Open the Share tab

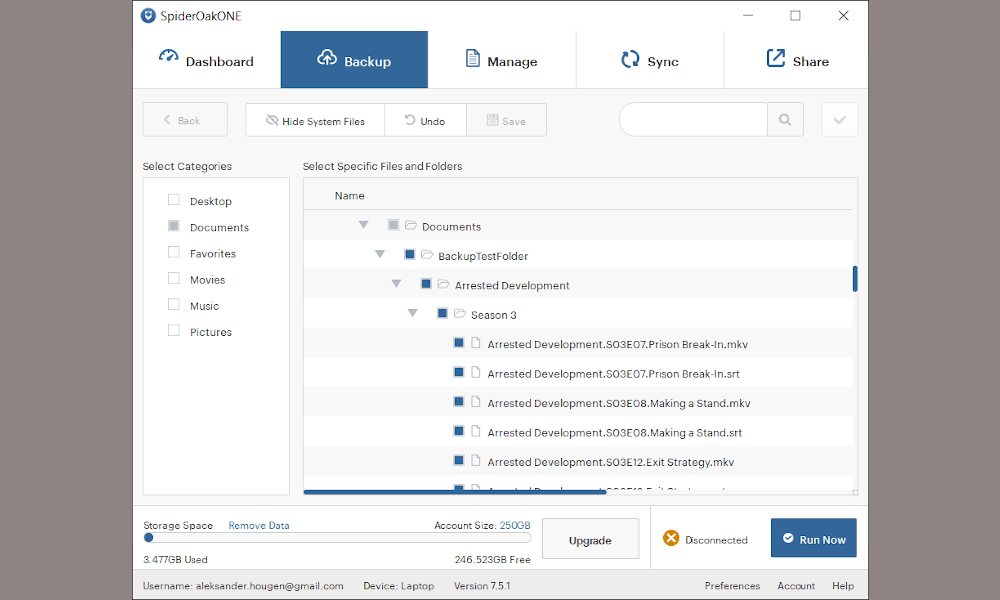coord(797,60)
